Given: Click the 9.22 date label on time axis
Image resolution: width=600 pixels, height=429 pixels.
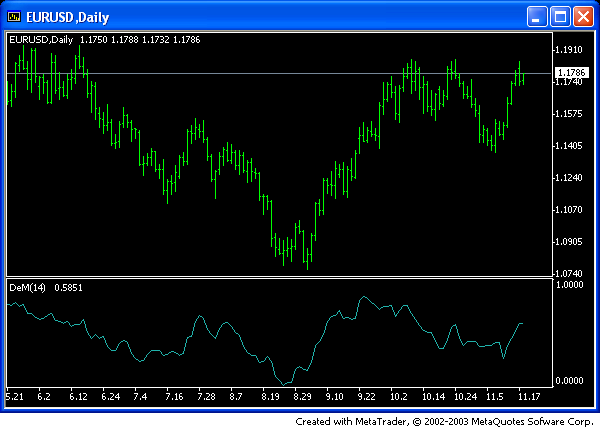Looking at the screenshot, I should 366,396.
